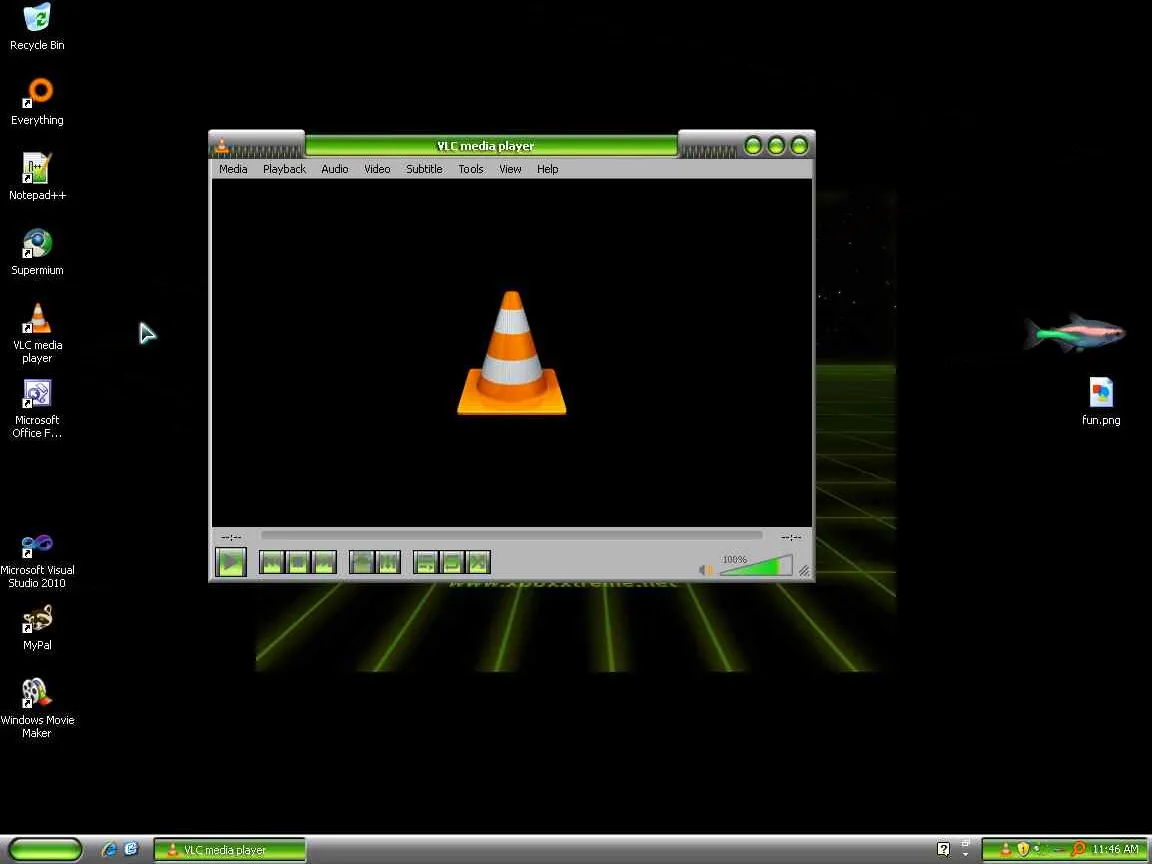Open the Help menu
This screenshot has height=864, width=1152.
[x=547, y=169]
